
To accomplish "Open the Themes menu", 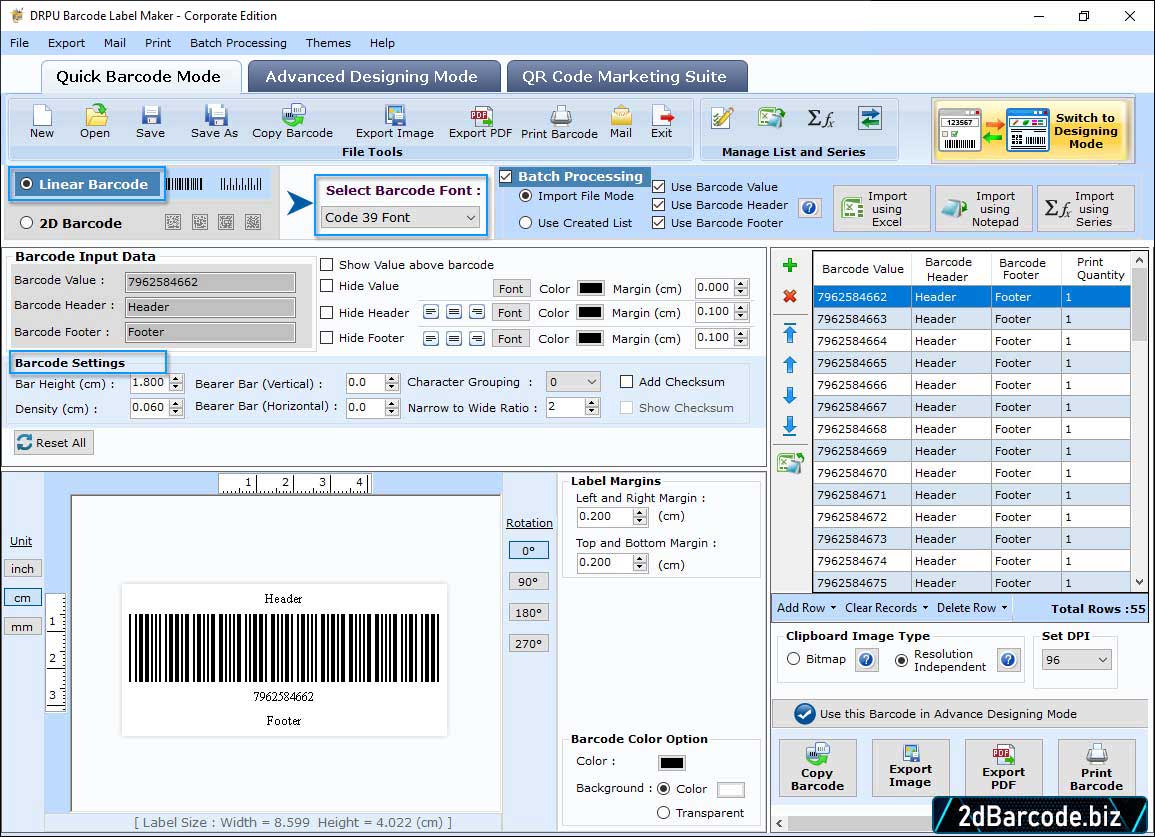I will click(328, 43).
